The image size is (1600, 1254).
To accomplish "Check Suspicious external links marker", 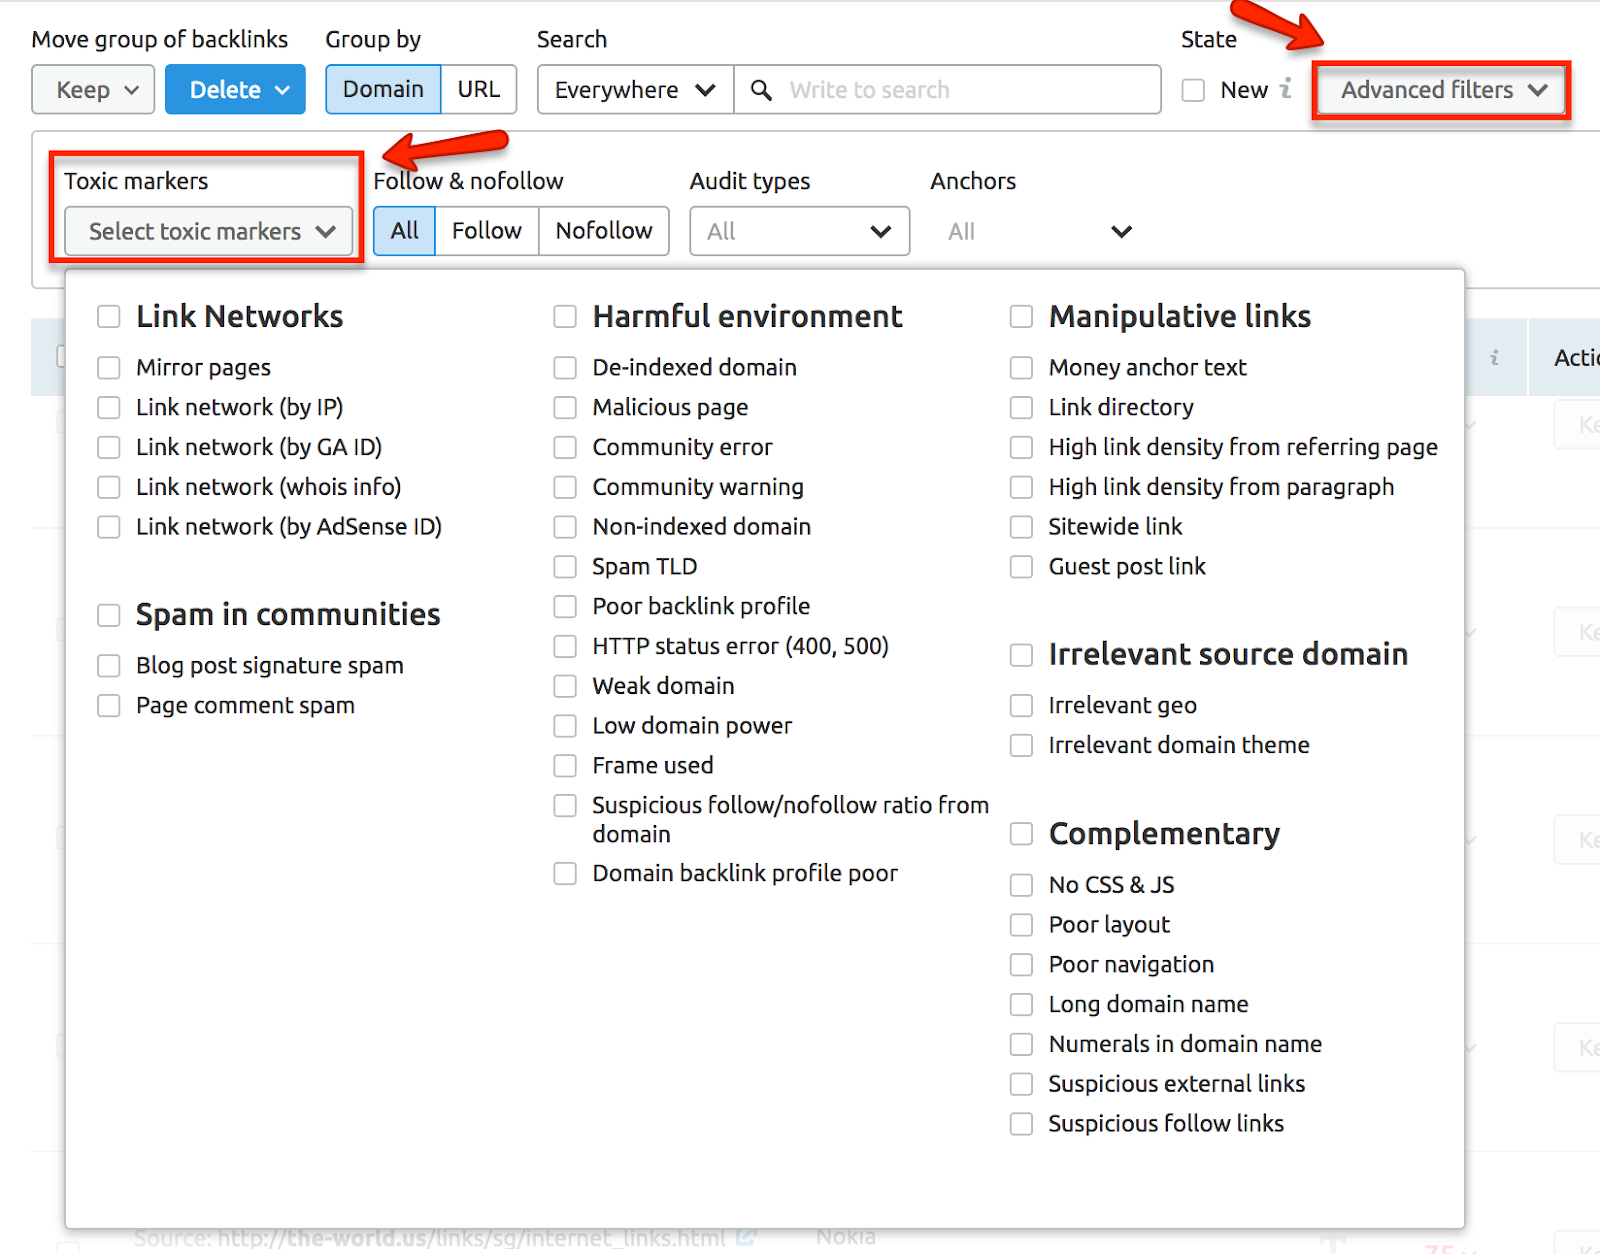I will [x=1021, y=1084].
